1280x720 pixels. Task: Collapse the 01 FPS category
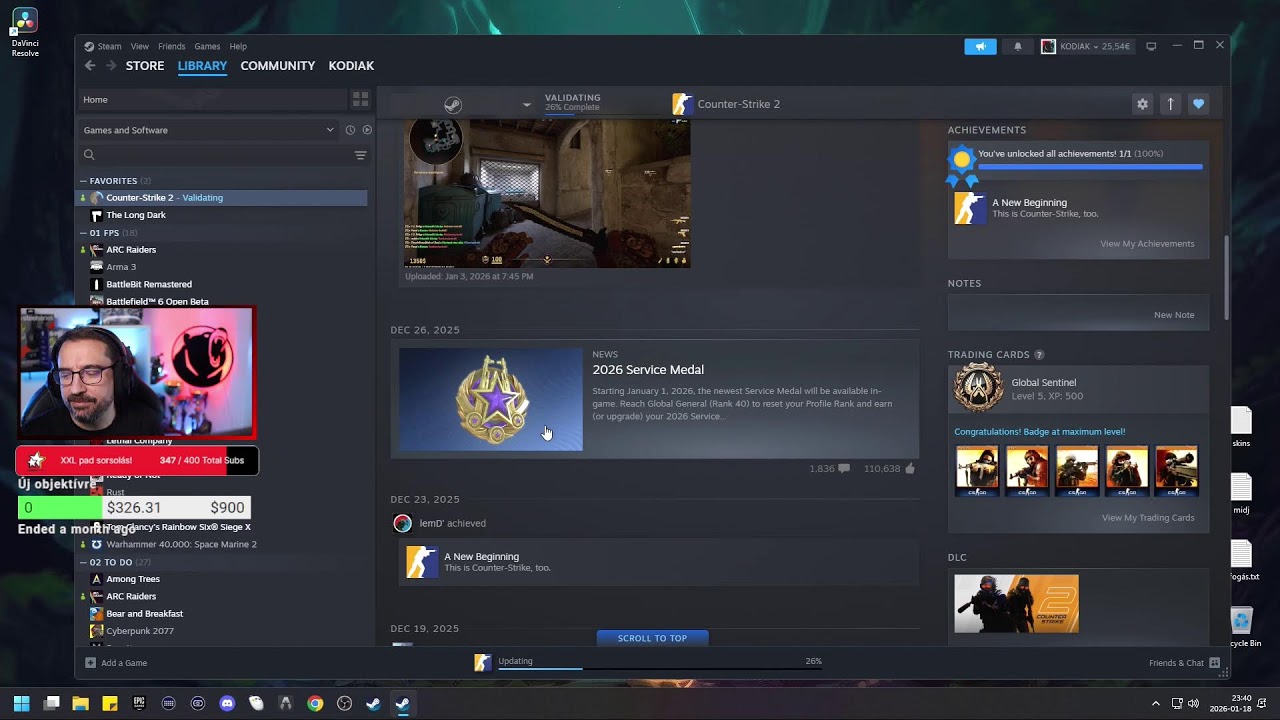point(83,233)
